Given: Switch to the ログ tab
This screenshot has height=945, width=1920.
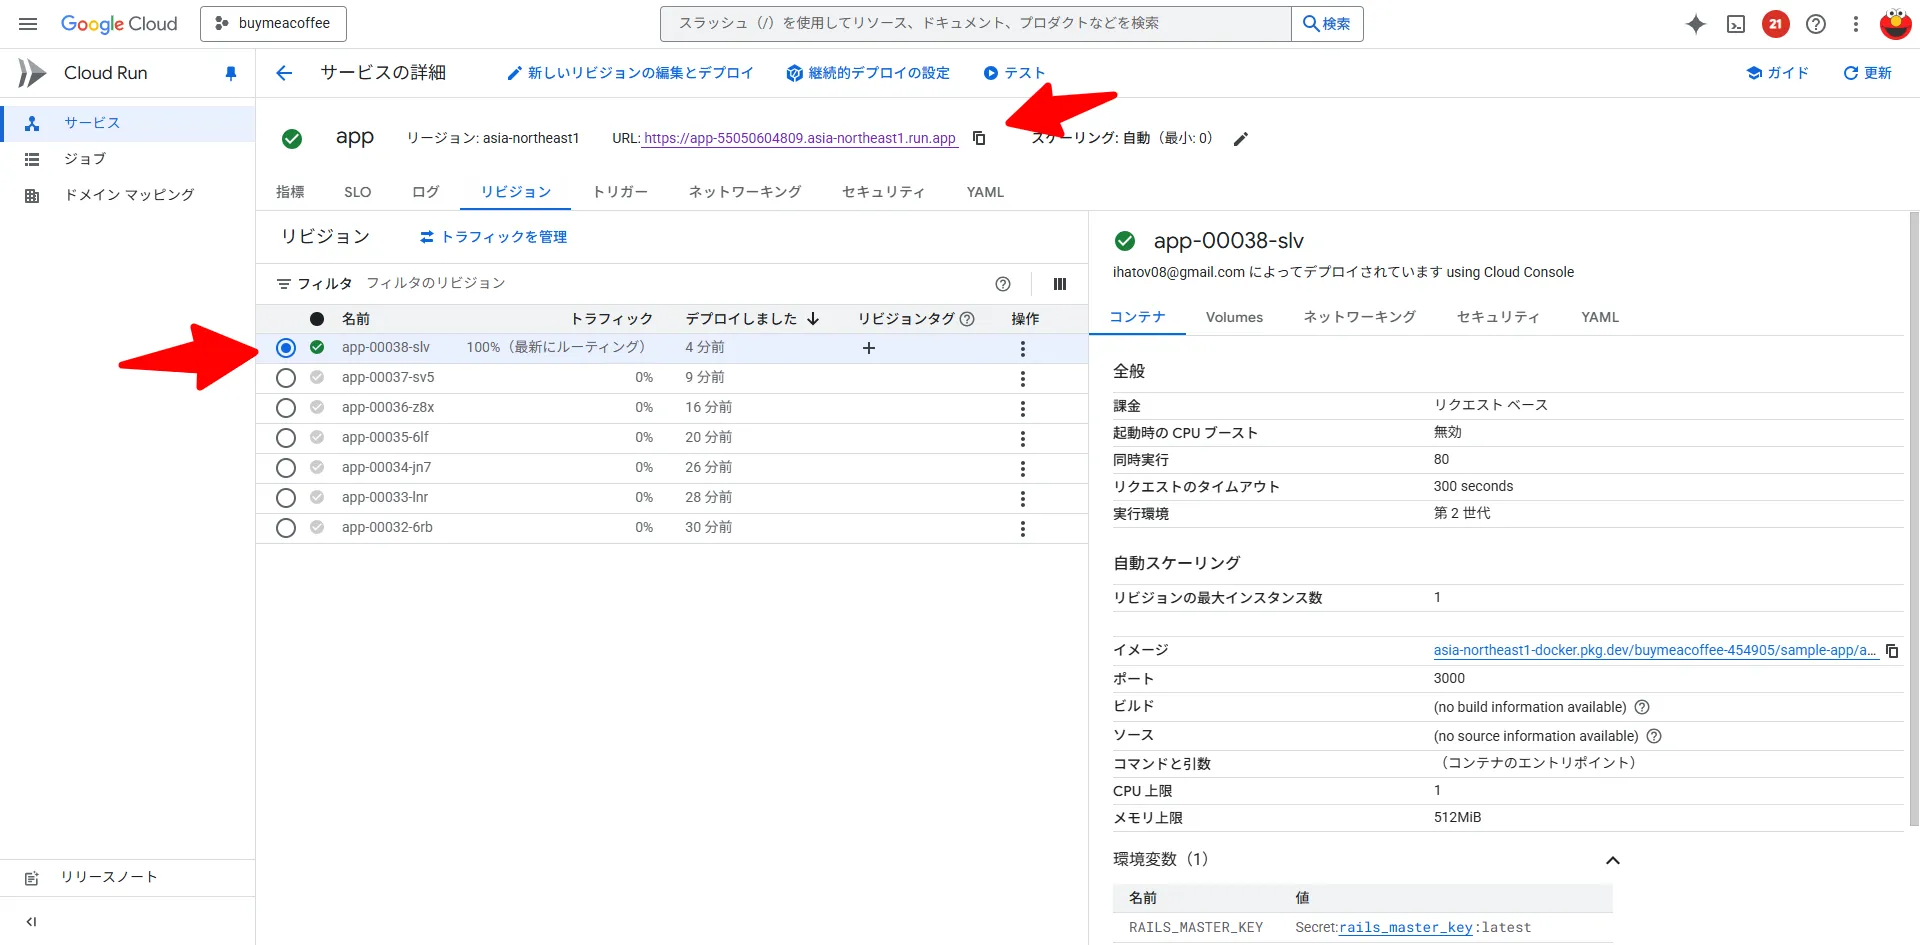Looking at the screenshot, I should 425,192.
